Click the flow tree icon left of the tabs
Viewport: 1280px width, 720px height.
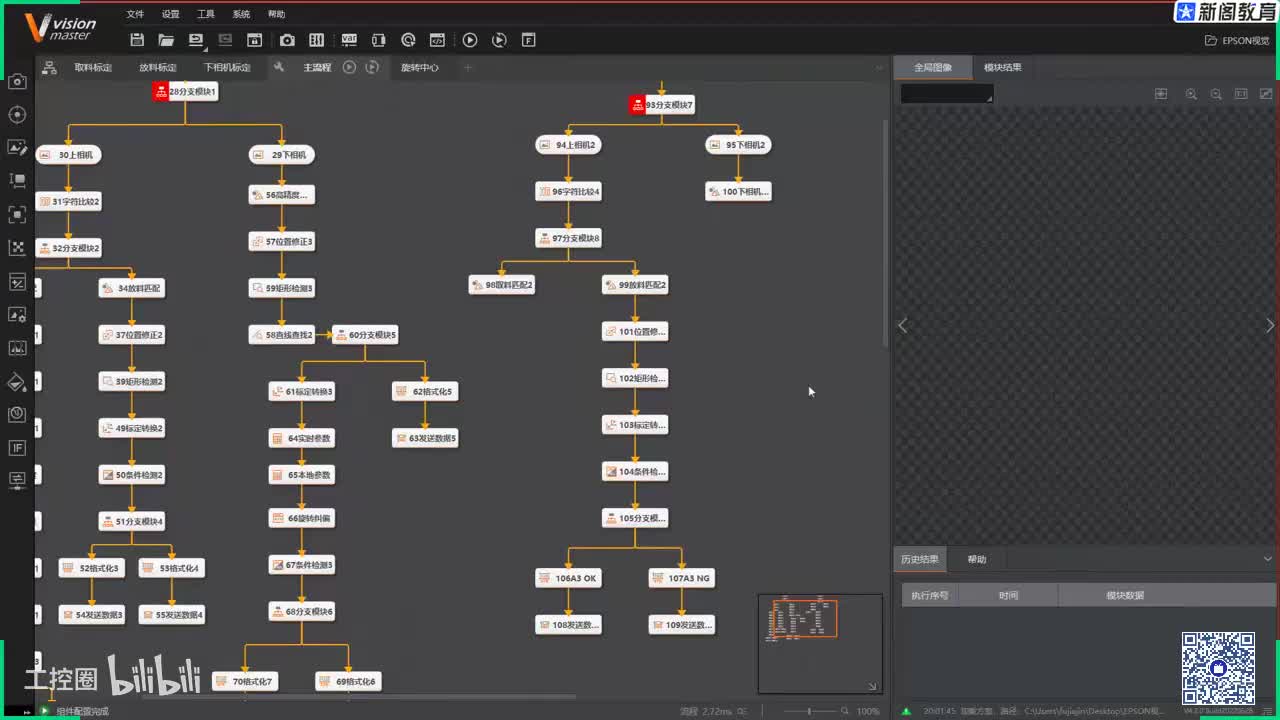[x=49, y=67]
